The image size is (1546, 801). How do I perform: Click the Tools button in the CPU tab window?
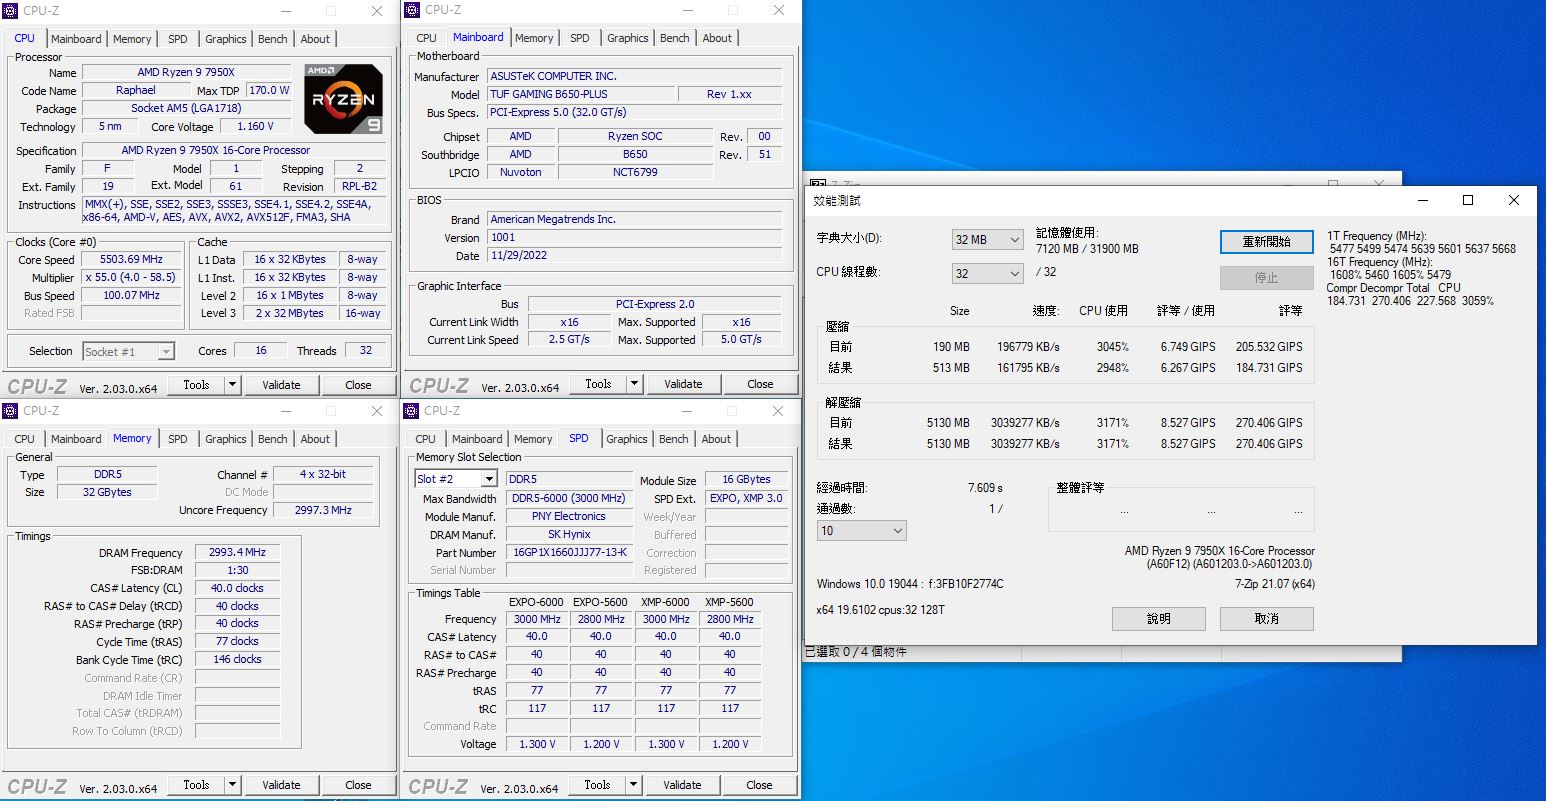tap(196, 385)
